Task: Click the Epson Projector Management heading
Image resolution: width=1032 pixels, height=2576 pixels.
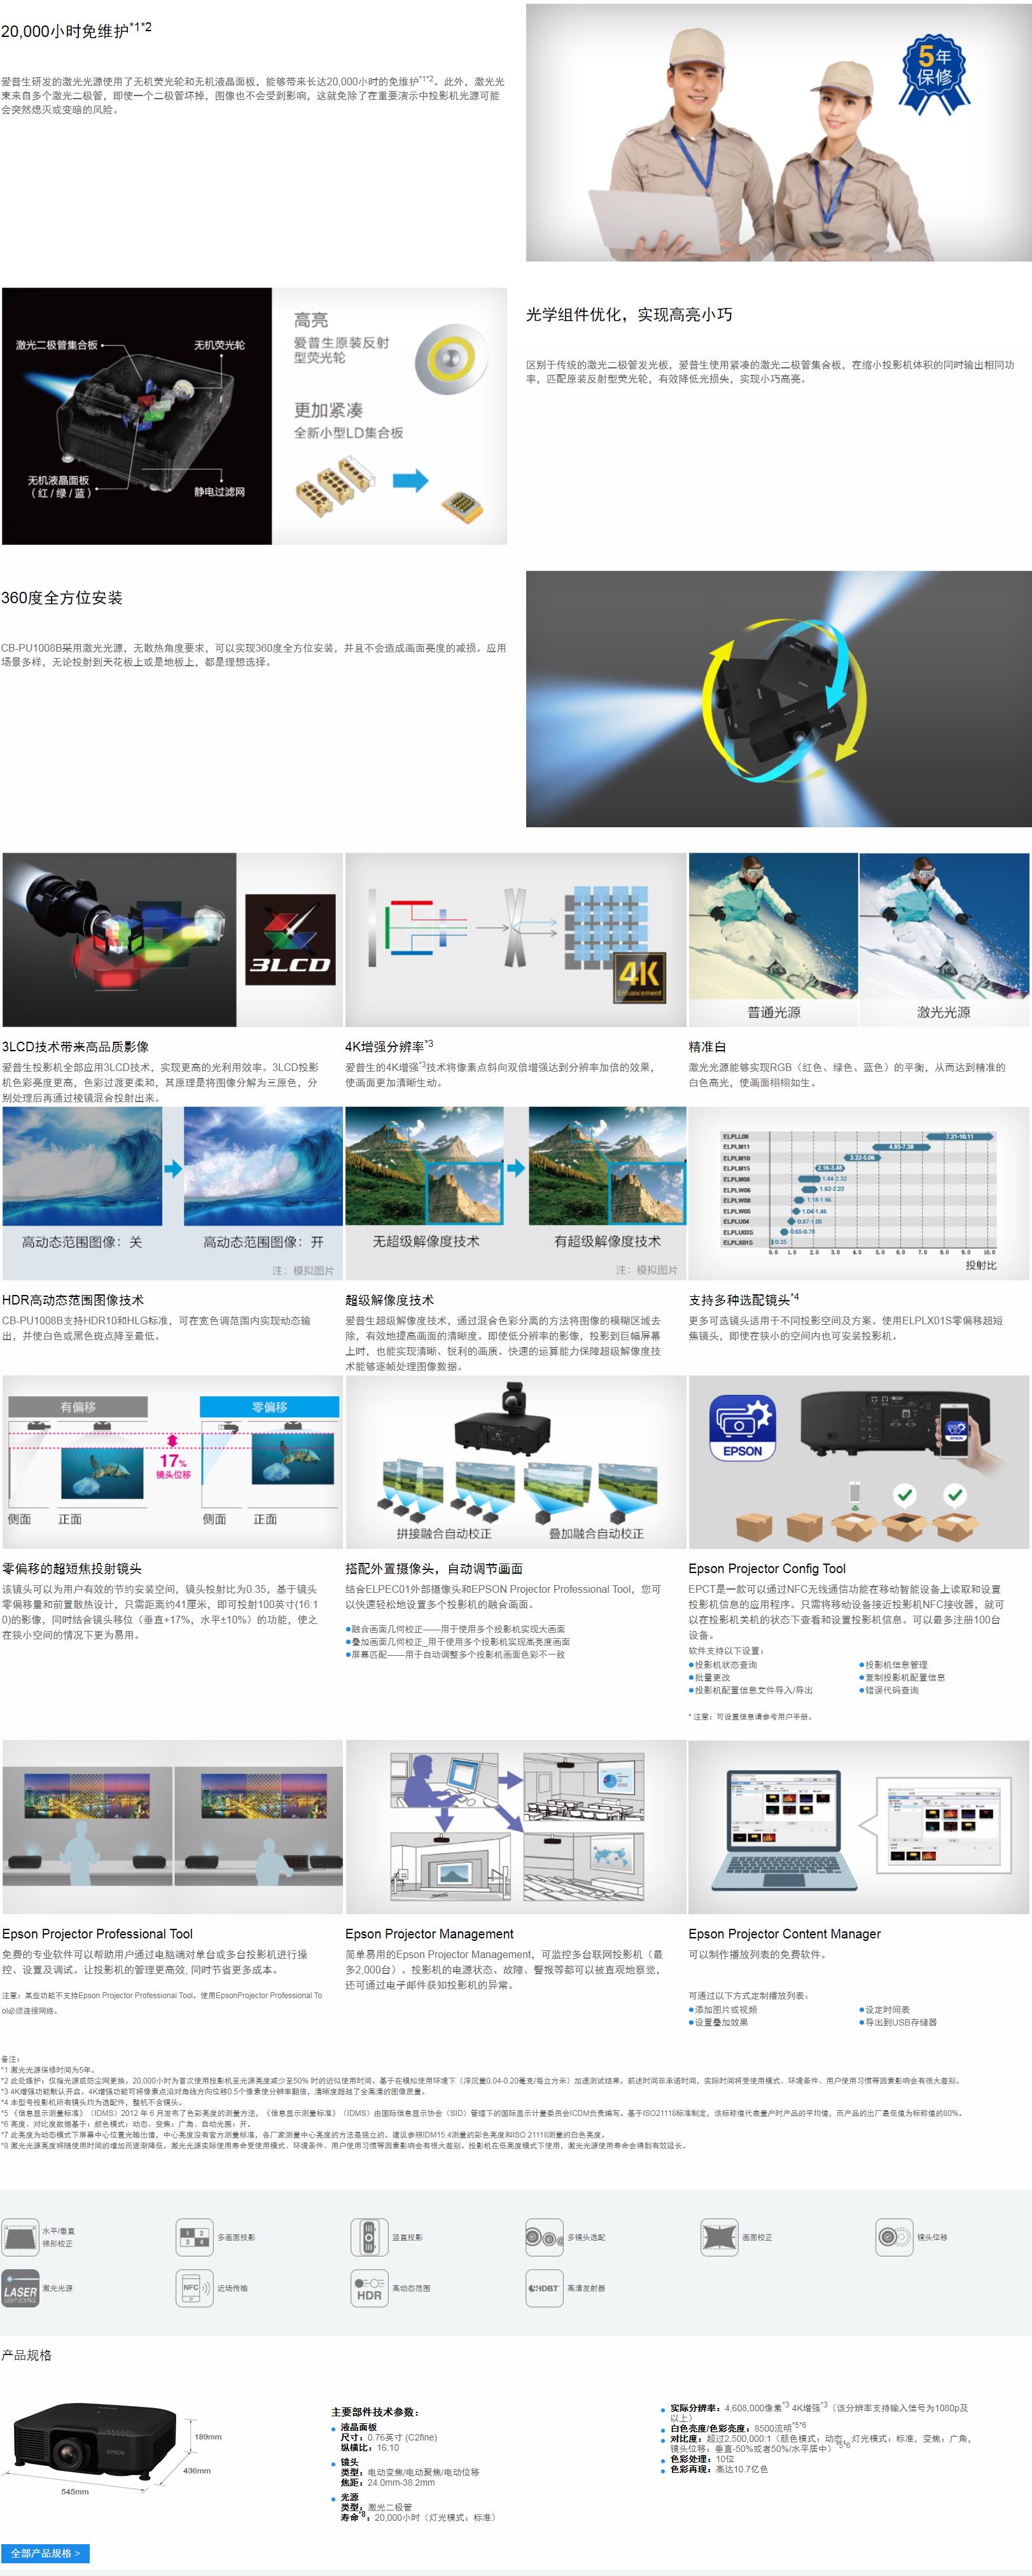Action: (x=429, y=1933)
